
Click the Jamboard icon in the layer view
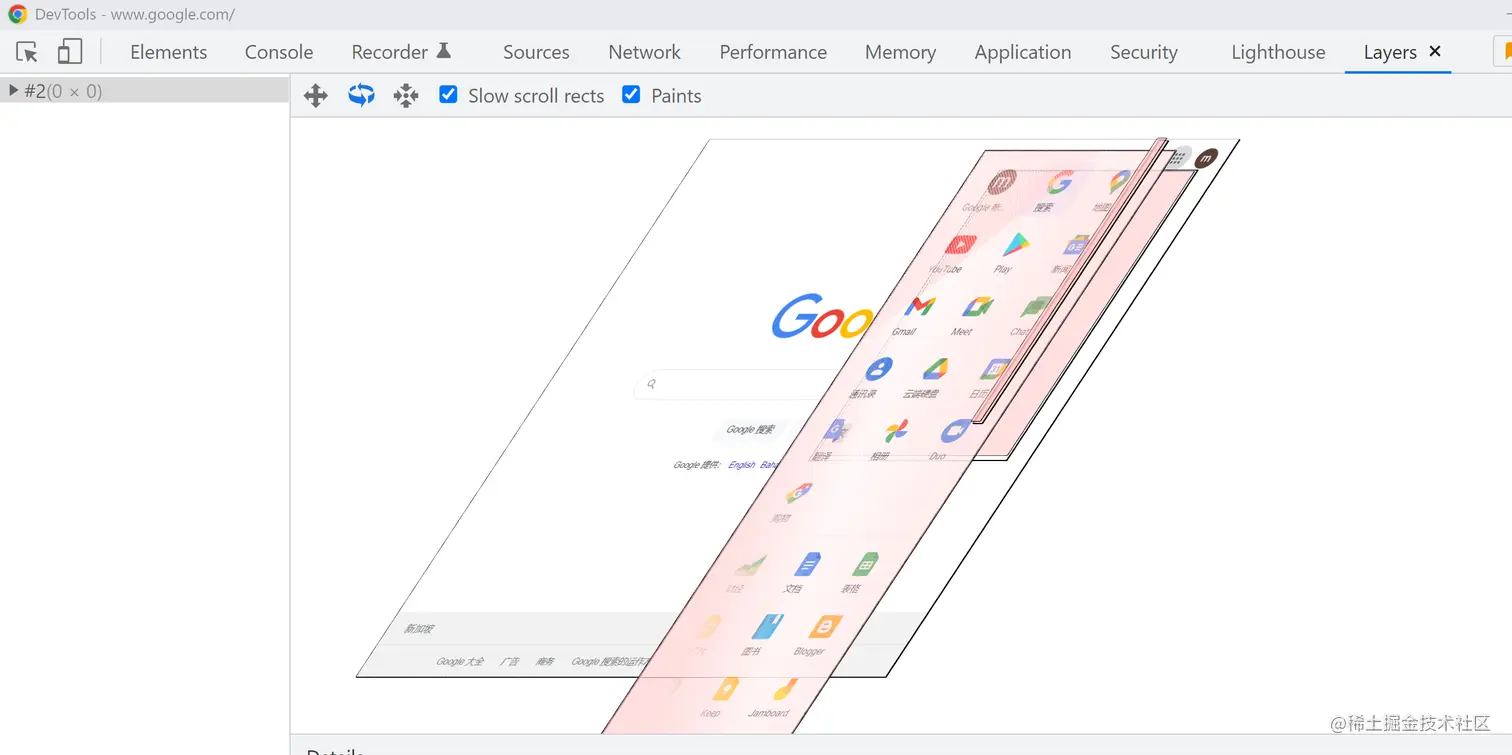784,689
